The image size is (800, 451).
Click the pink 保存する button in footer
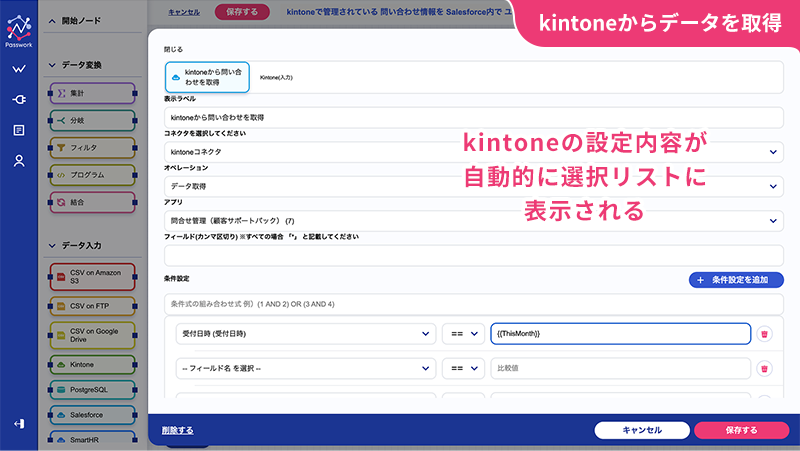tap(741, 430)
